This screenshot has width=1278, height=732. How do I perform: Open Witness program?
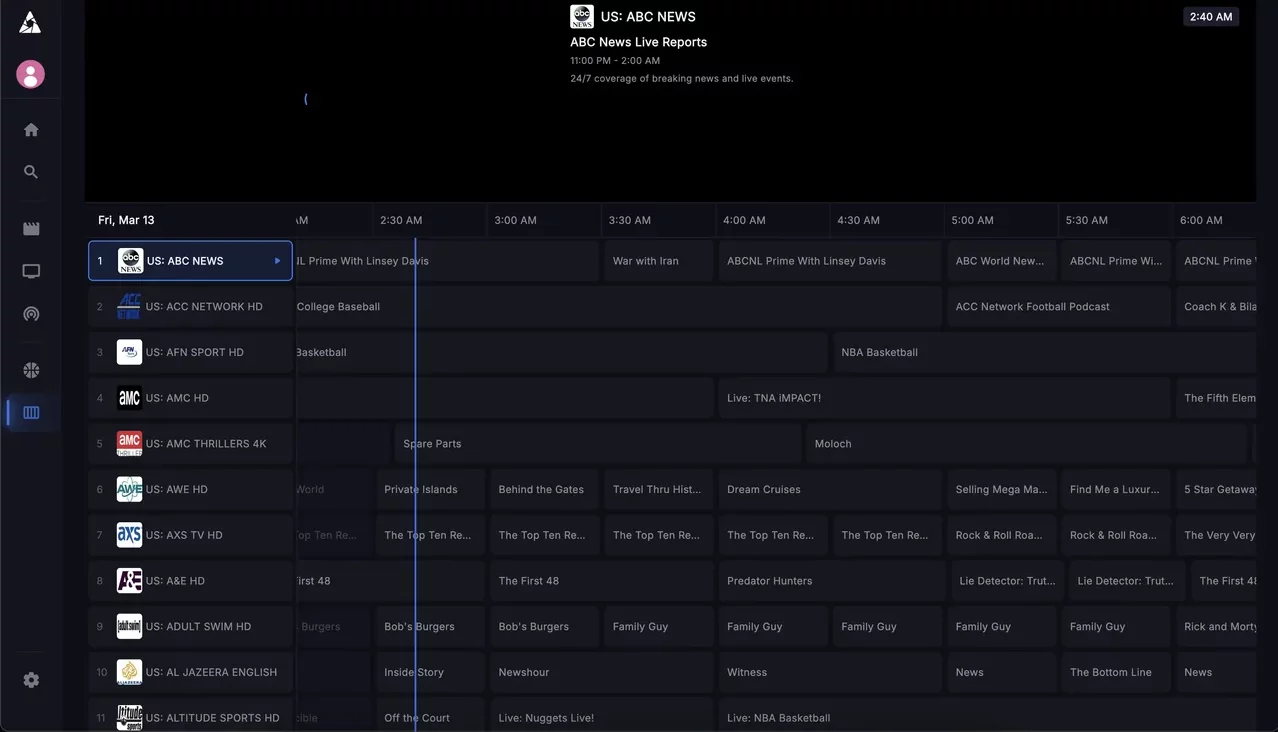(x=830, y=672)
